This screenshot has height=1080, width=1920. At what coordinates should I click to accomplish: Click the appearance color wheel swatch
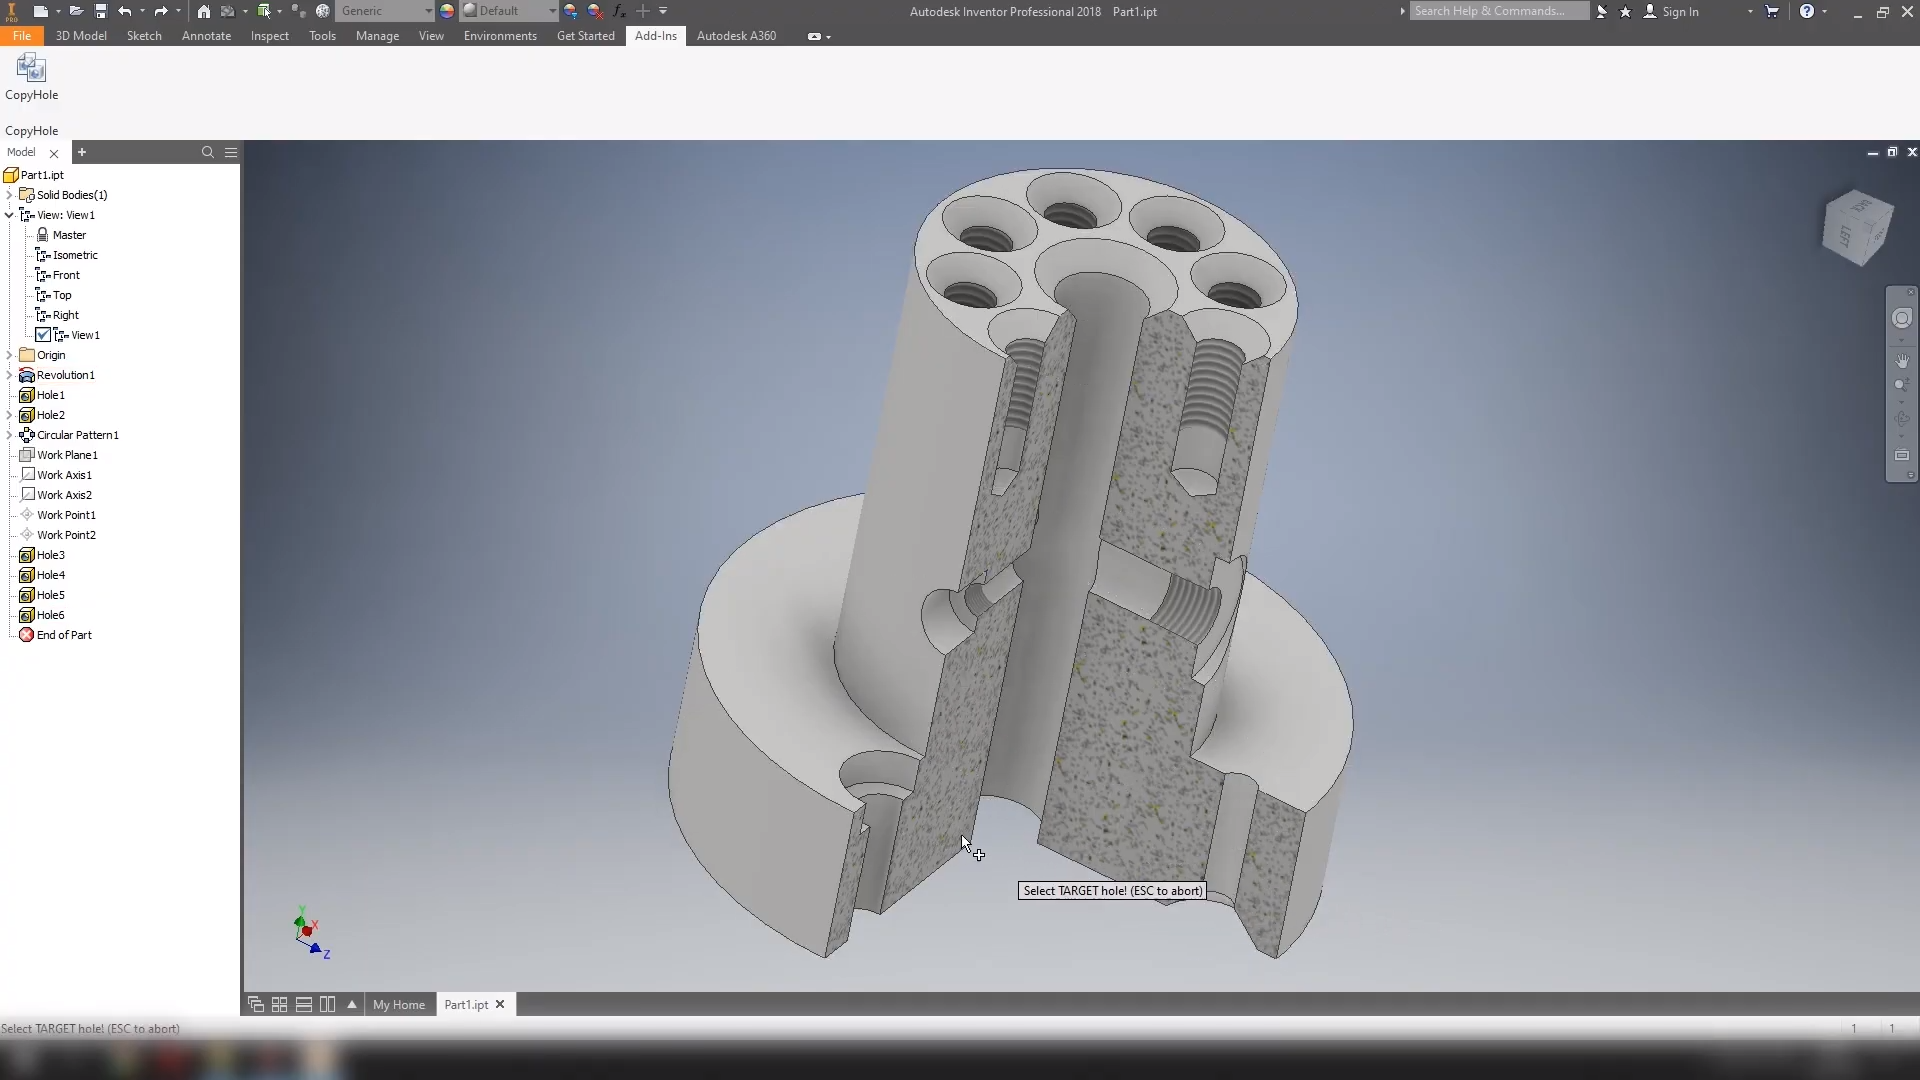447,11
